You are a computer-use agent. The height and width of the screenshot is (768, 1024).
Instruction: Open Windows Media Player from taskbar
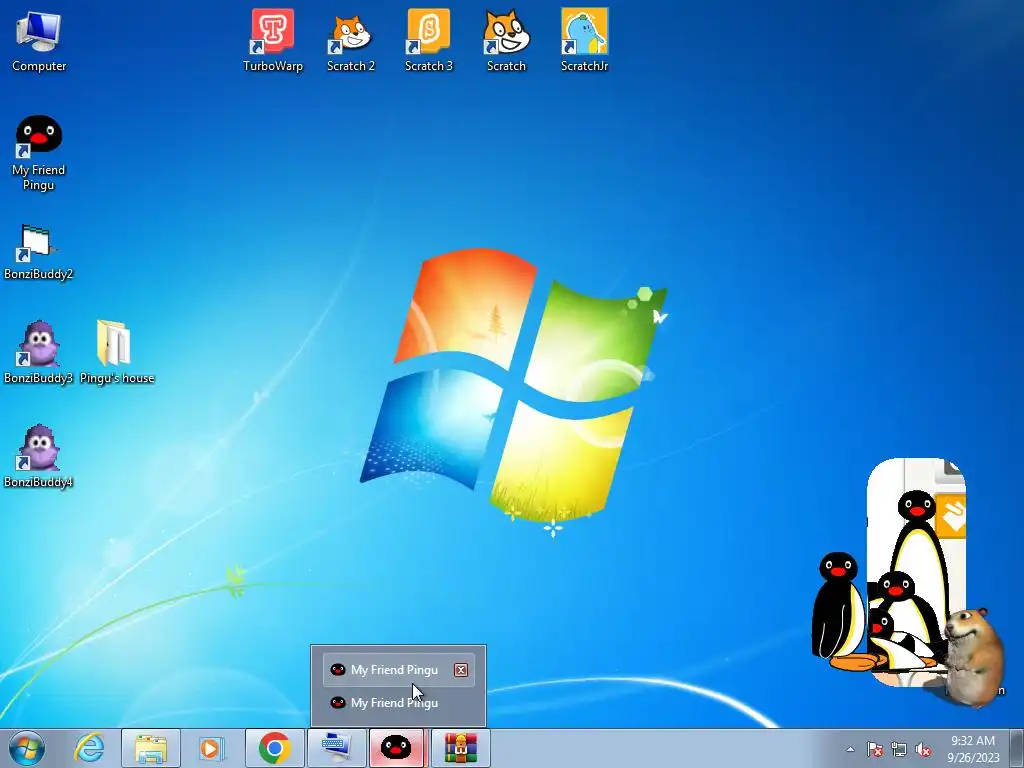coord(210,748)
